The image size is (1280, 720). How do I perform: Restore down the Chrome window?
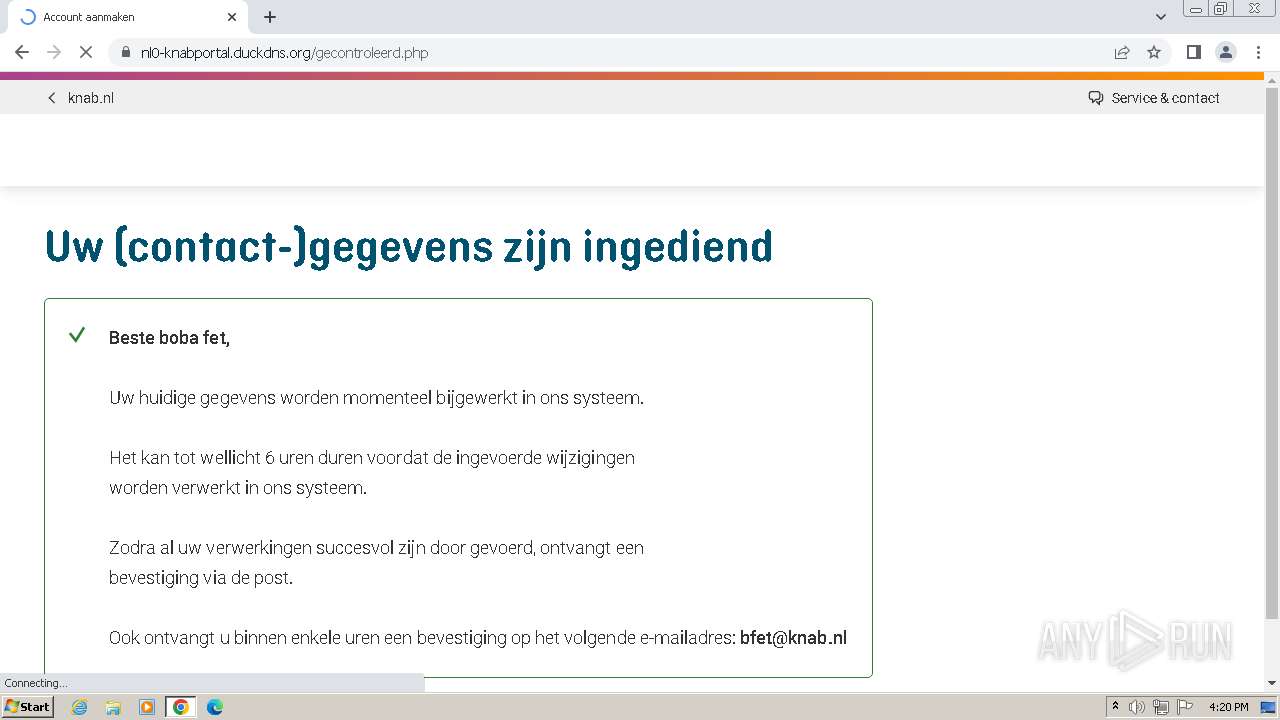[1221, 9]
